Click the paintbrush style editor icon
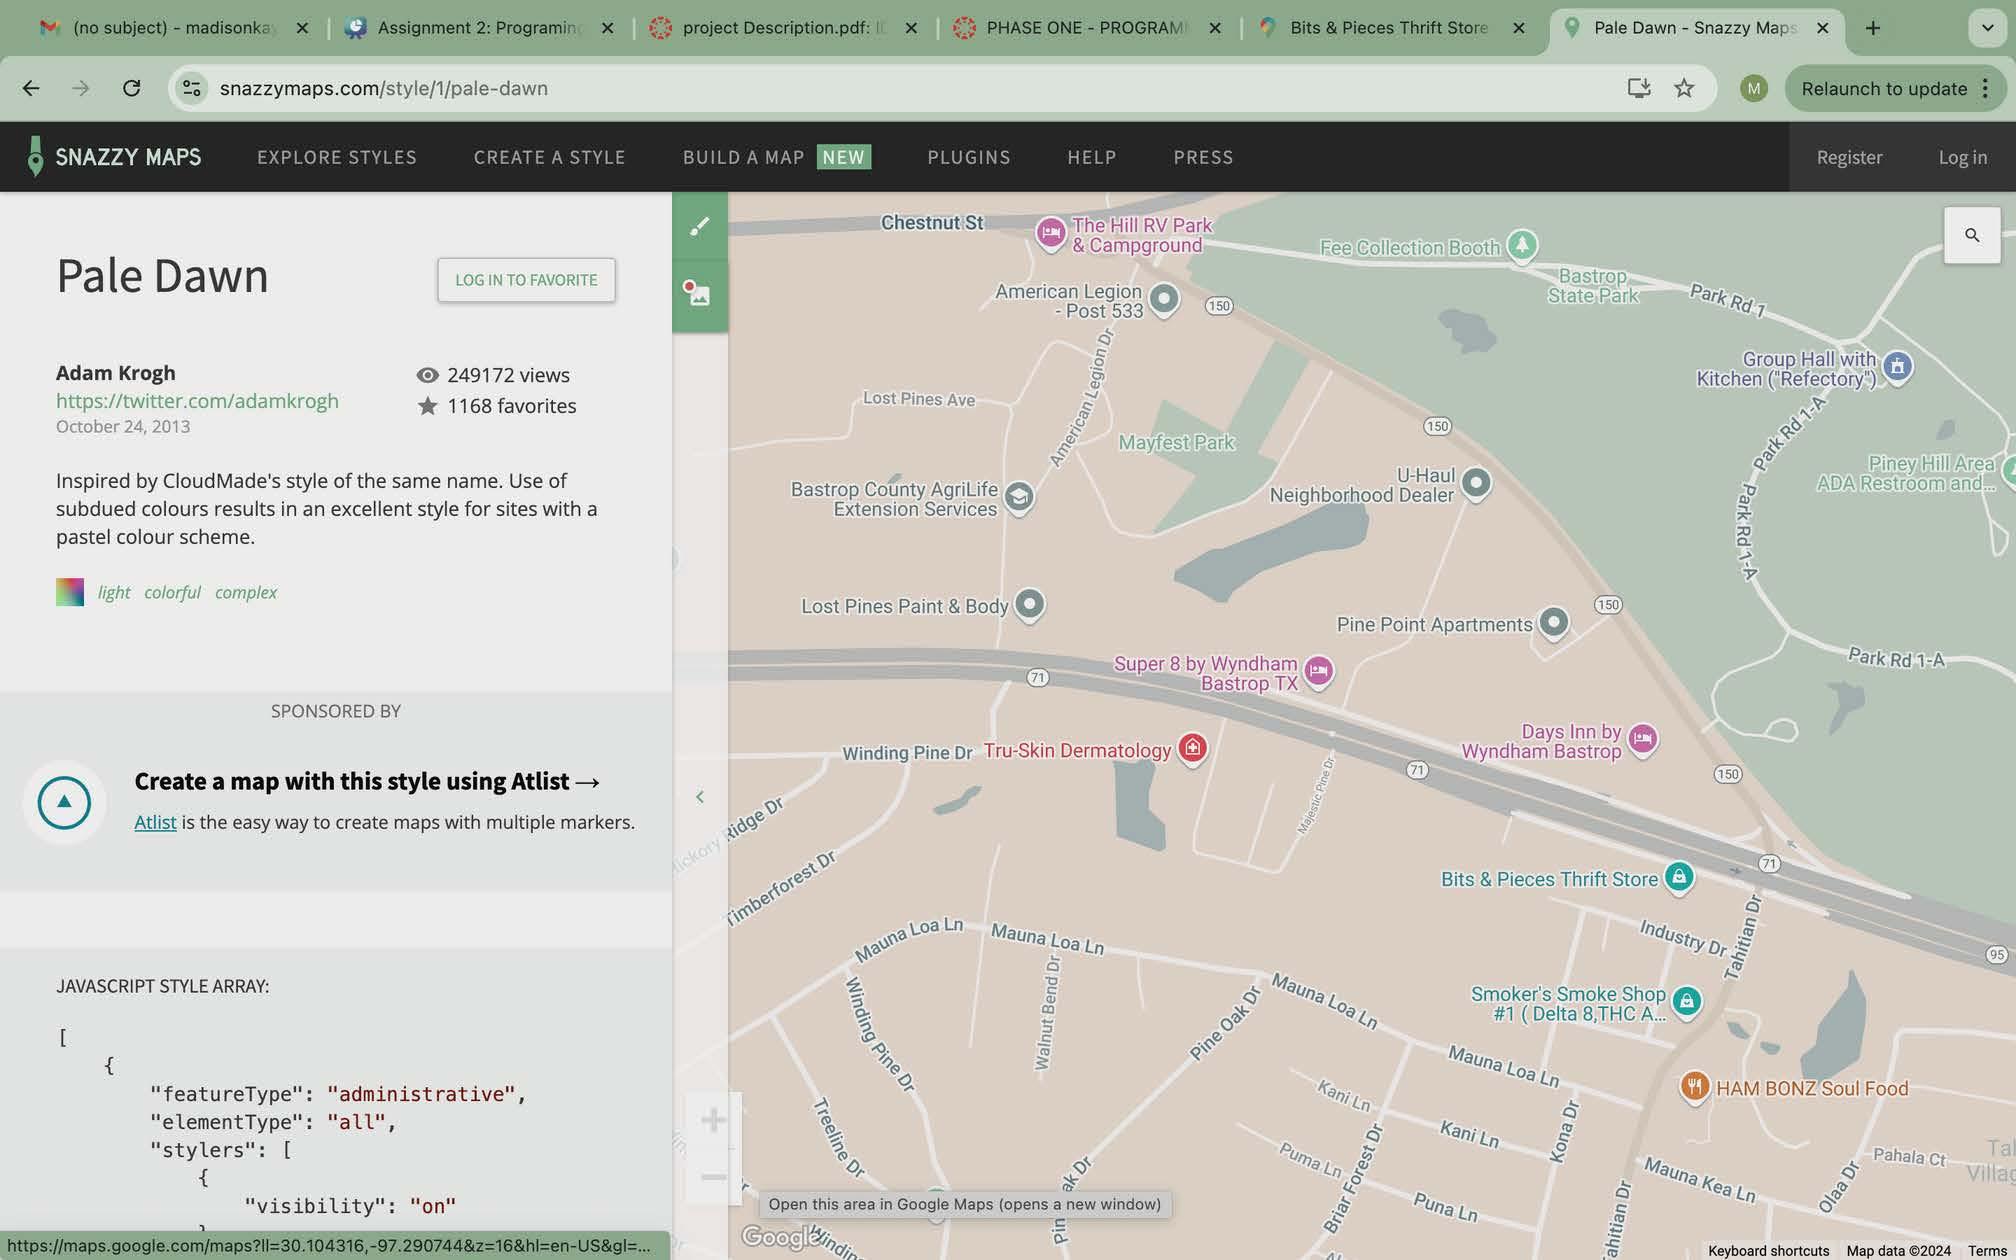The width and height of the screenshot is (2016, 1260). [700, 227]
